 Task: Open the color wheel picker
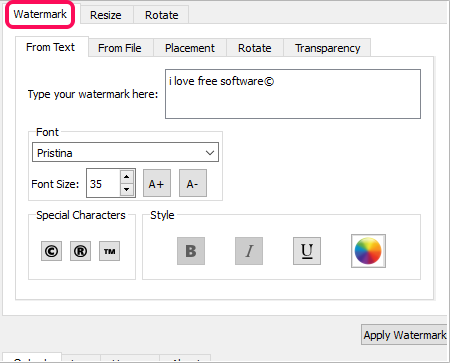click(368, 251)
